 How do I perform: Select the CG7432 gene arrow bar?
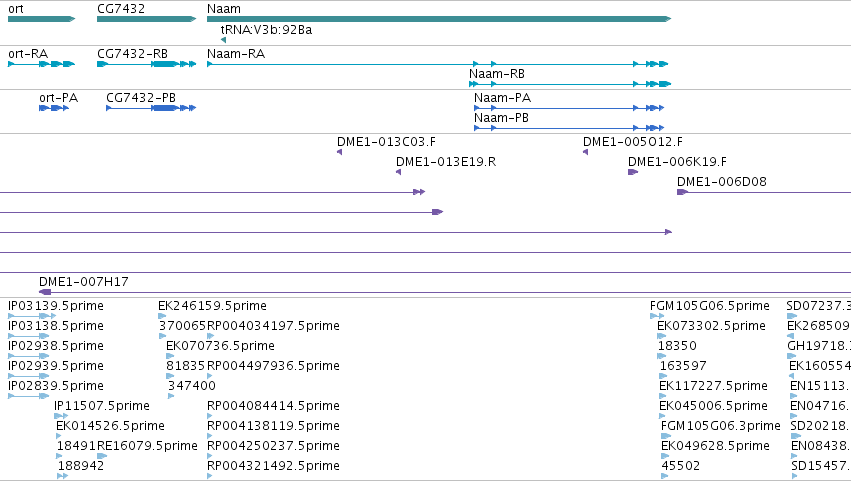147,19
